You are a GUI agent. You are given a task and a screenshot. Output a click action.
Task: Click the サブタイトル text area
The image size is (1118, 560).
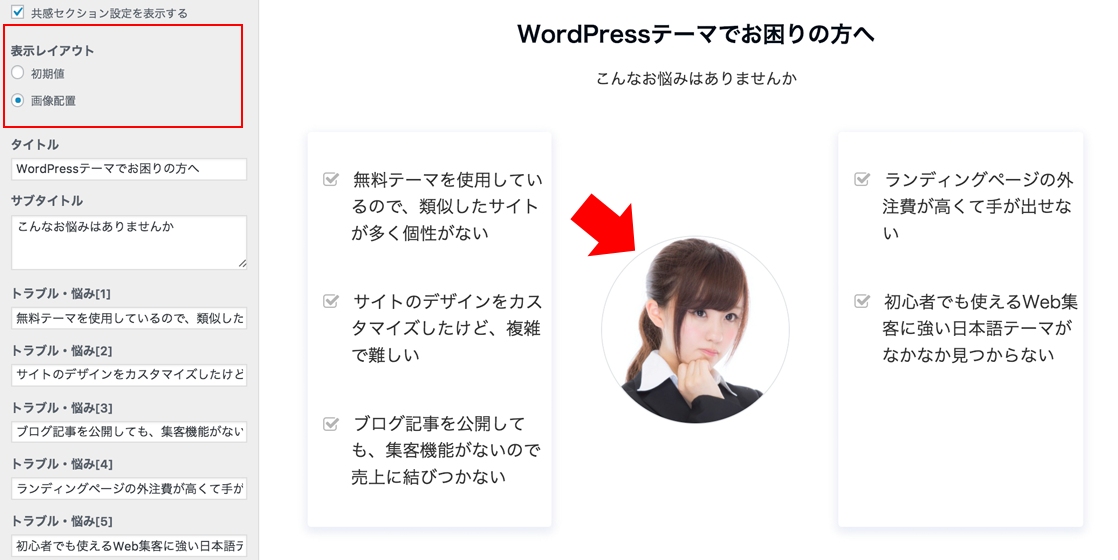click(129, 243)
